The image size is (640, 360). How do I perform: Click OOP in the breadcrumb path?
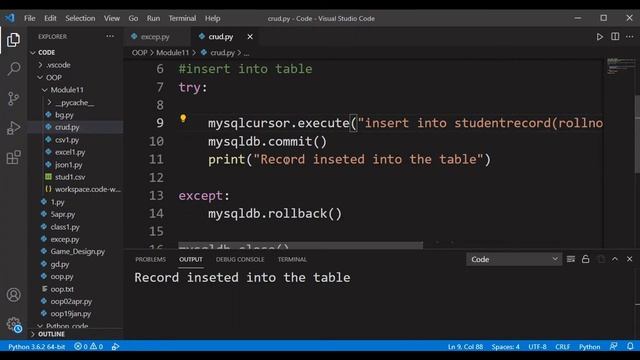coord(139,53)
